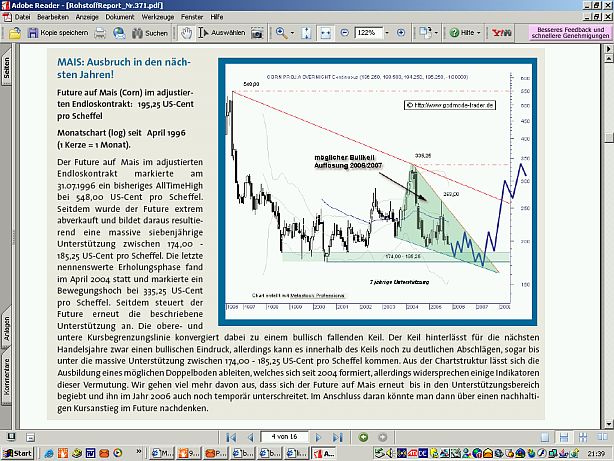The height and width of the screenshot is (461, 614).
Task: Switch to Adobe Reader taskbar button
Action: point(324,454)
